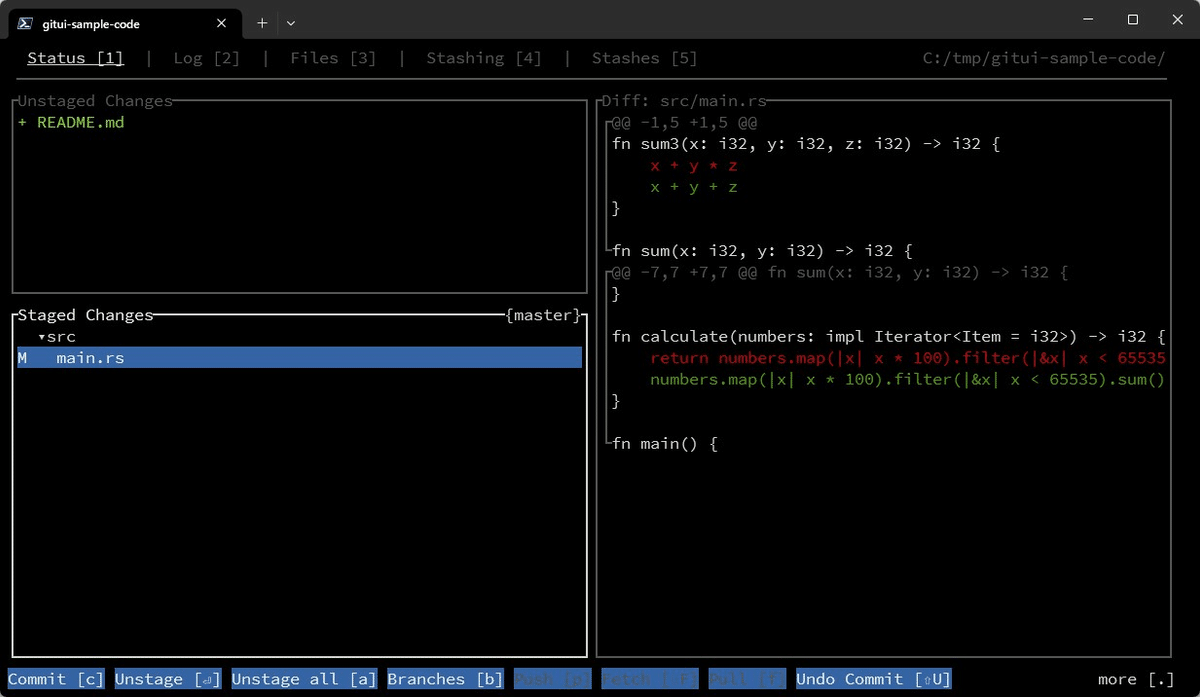Open the Stashes [5] tab
Screen dimensions: 1200x697
(644, 58)
